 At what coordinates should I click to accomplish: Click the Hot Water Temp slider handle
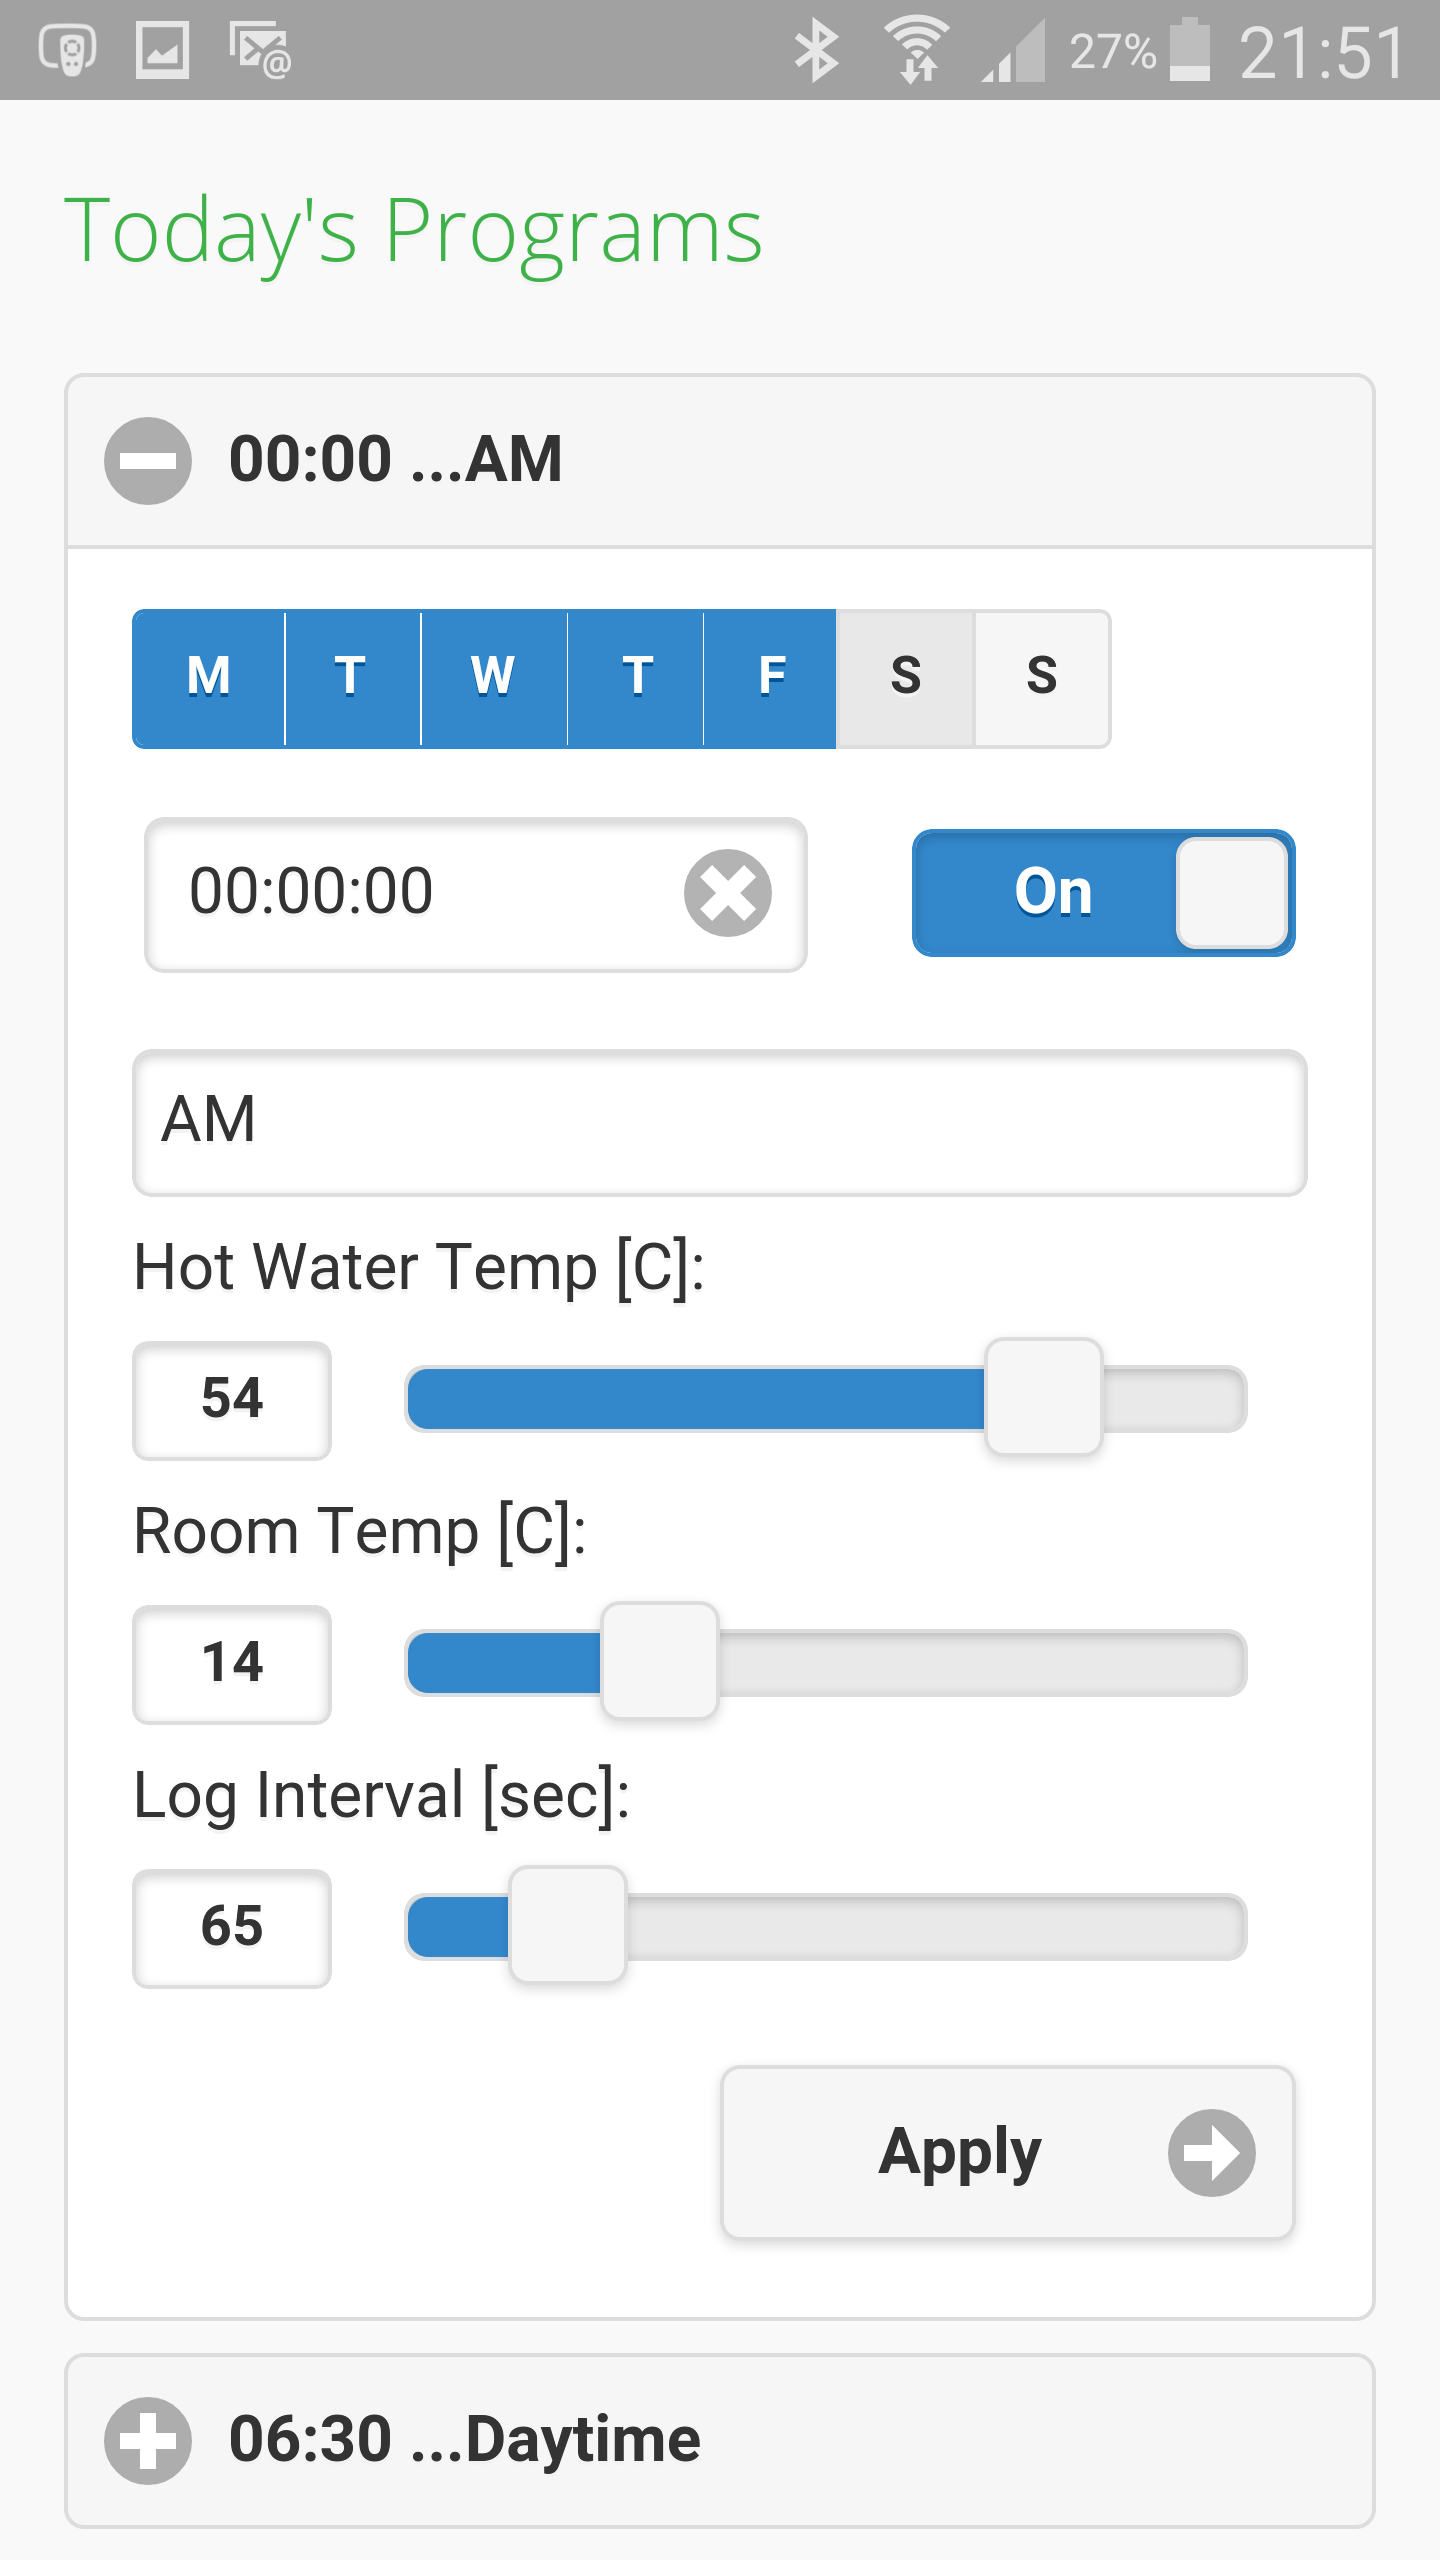pyautogui.click(x=1044, y=1397)
